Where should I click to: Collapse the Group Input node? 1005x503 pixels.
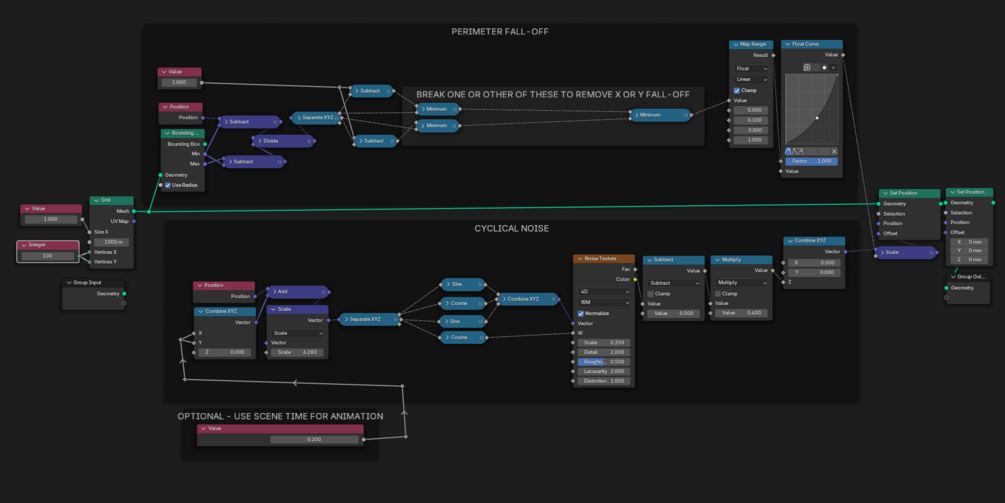coord(69,283)
